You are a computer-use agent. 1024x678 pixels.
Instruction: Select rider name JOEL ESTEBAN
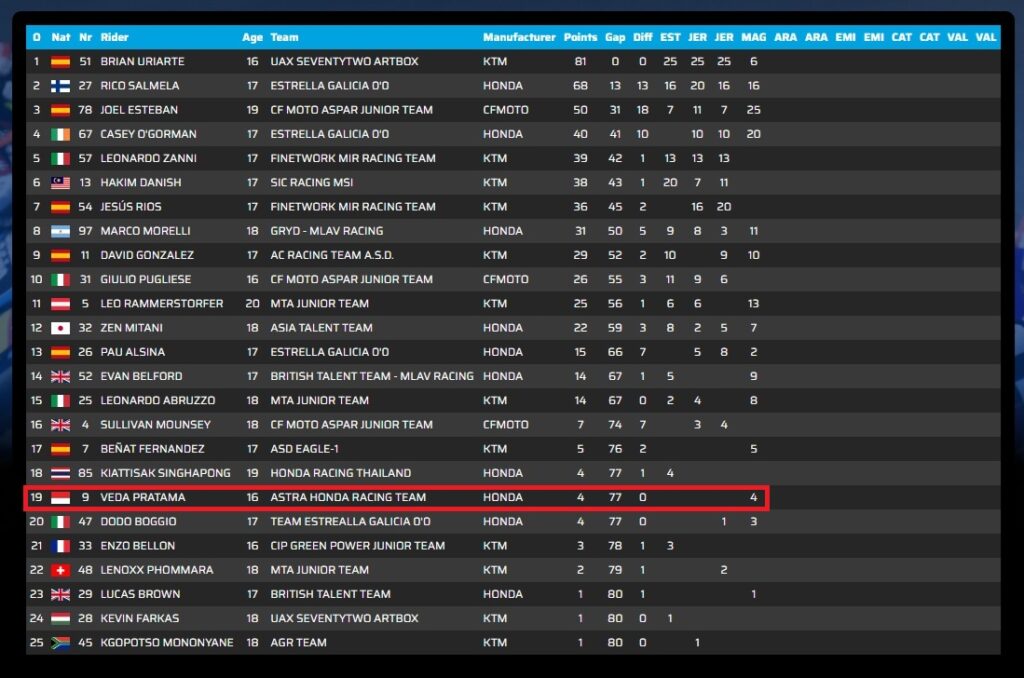[139, 110]
